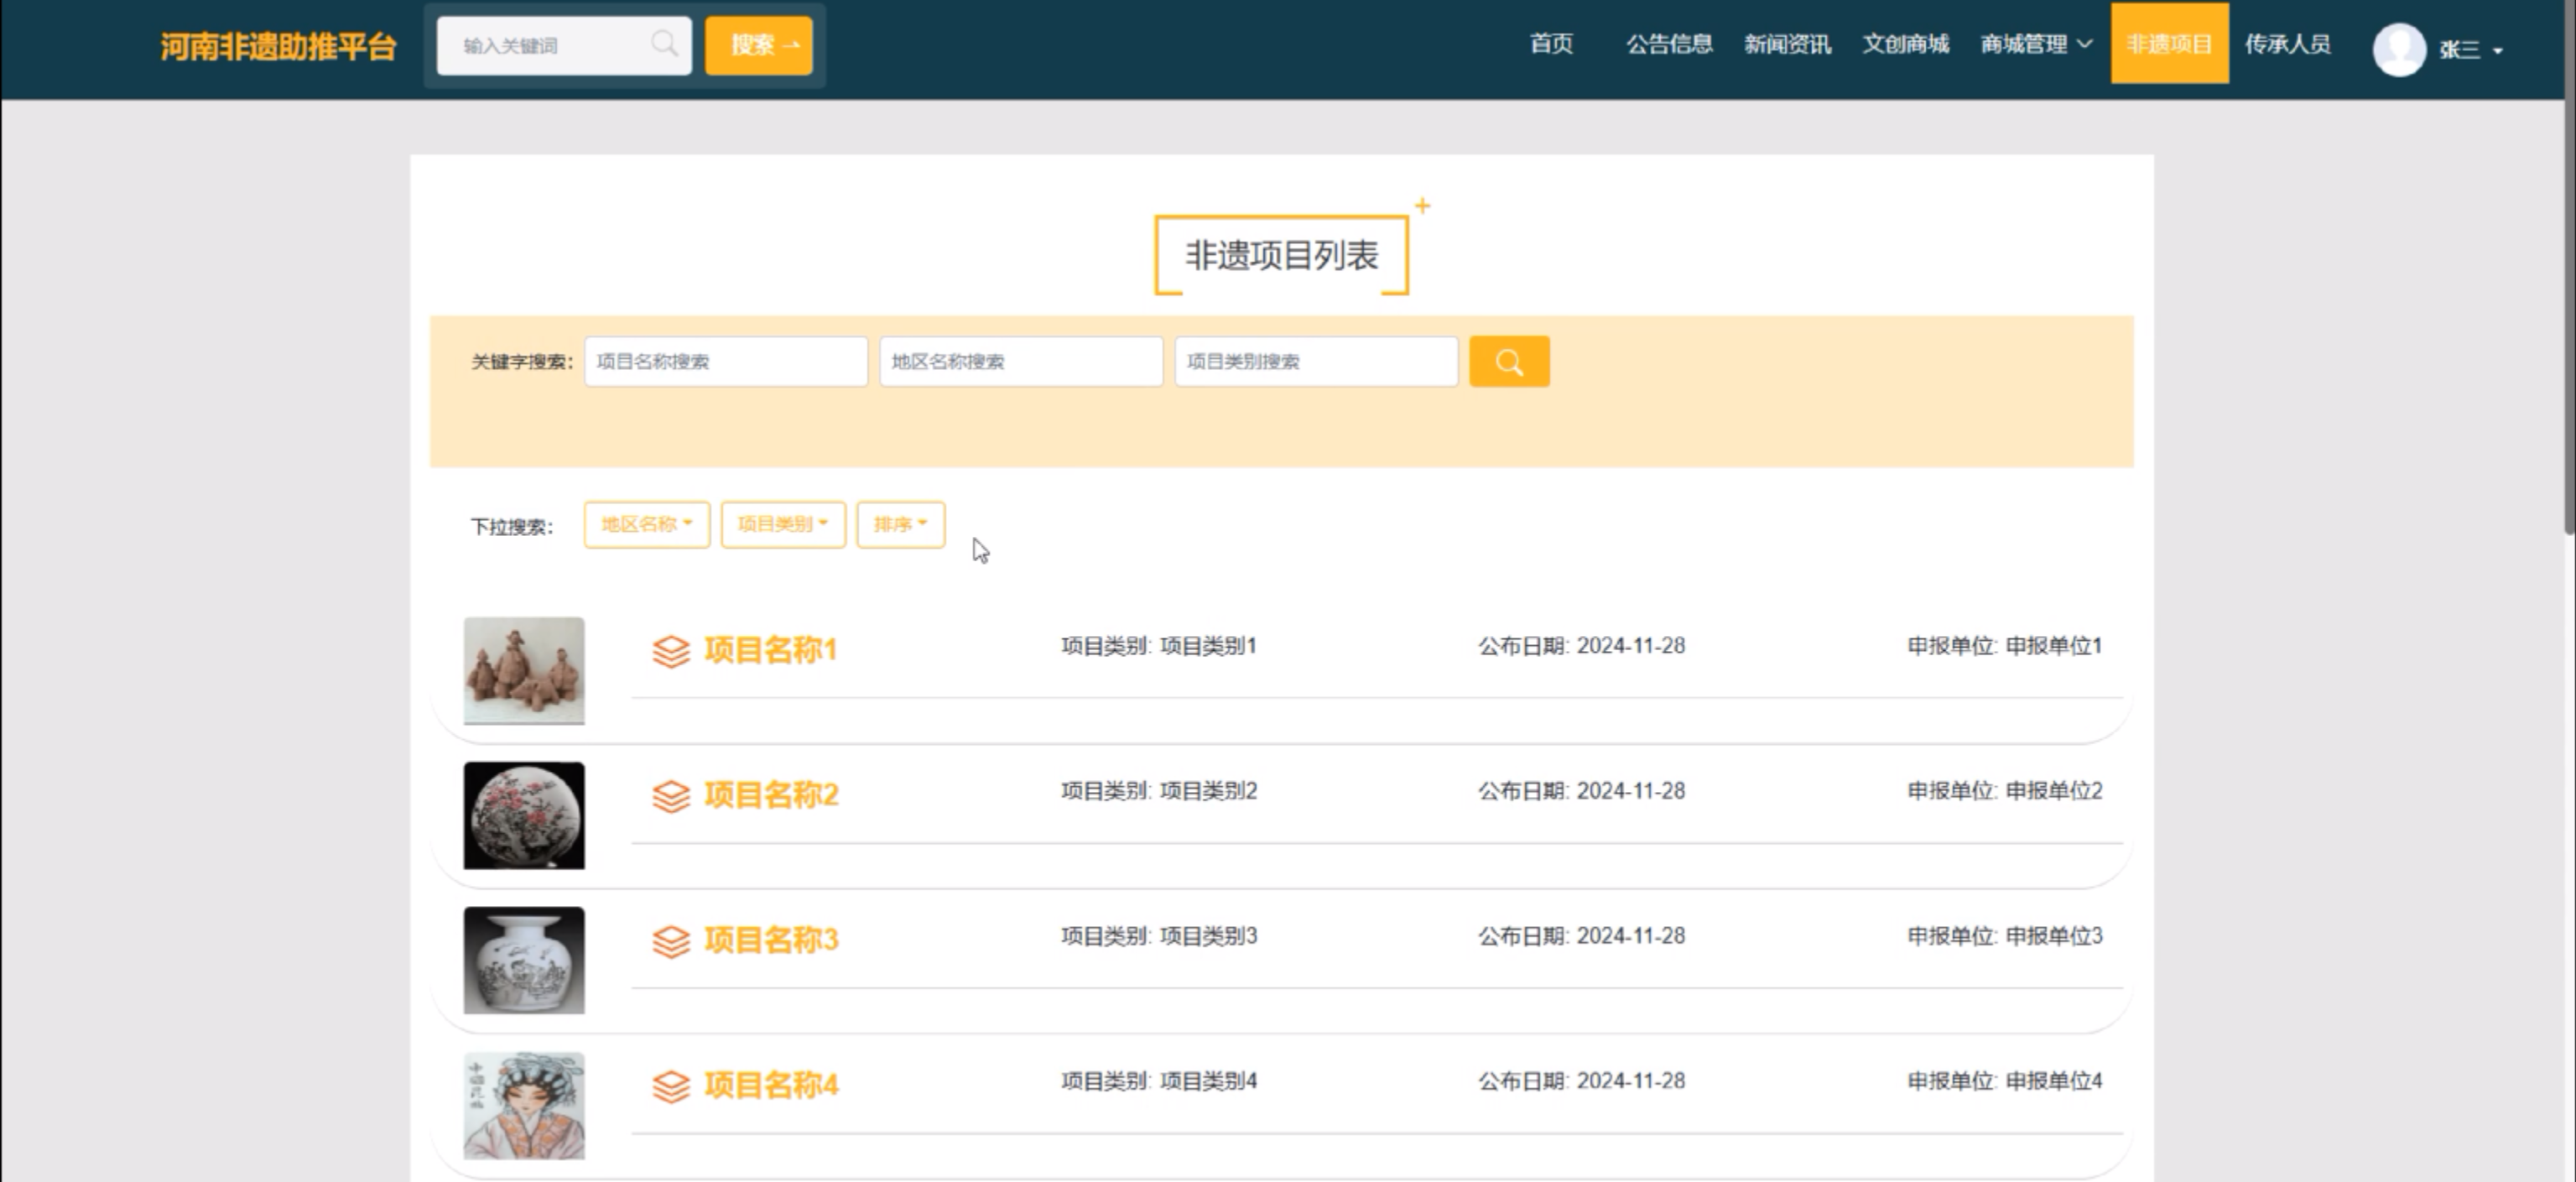Focus the 地区名称搜索 input field
Screen dimensions: 2576x1182
coord(1020,362)
